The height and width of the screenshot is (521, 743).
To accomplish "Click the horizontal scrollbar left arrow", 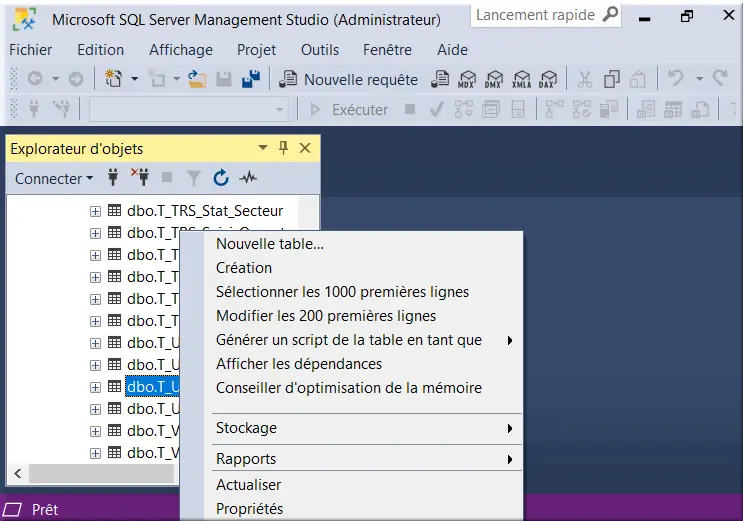I will [x=18, y=474].
